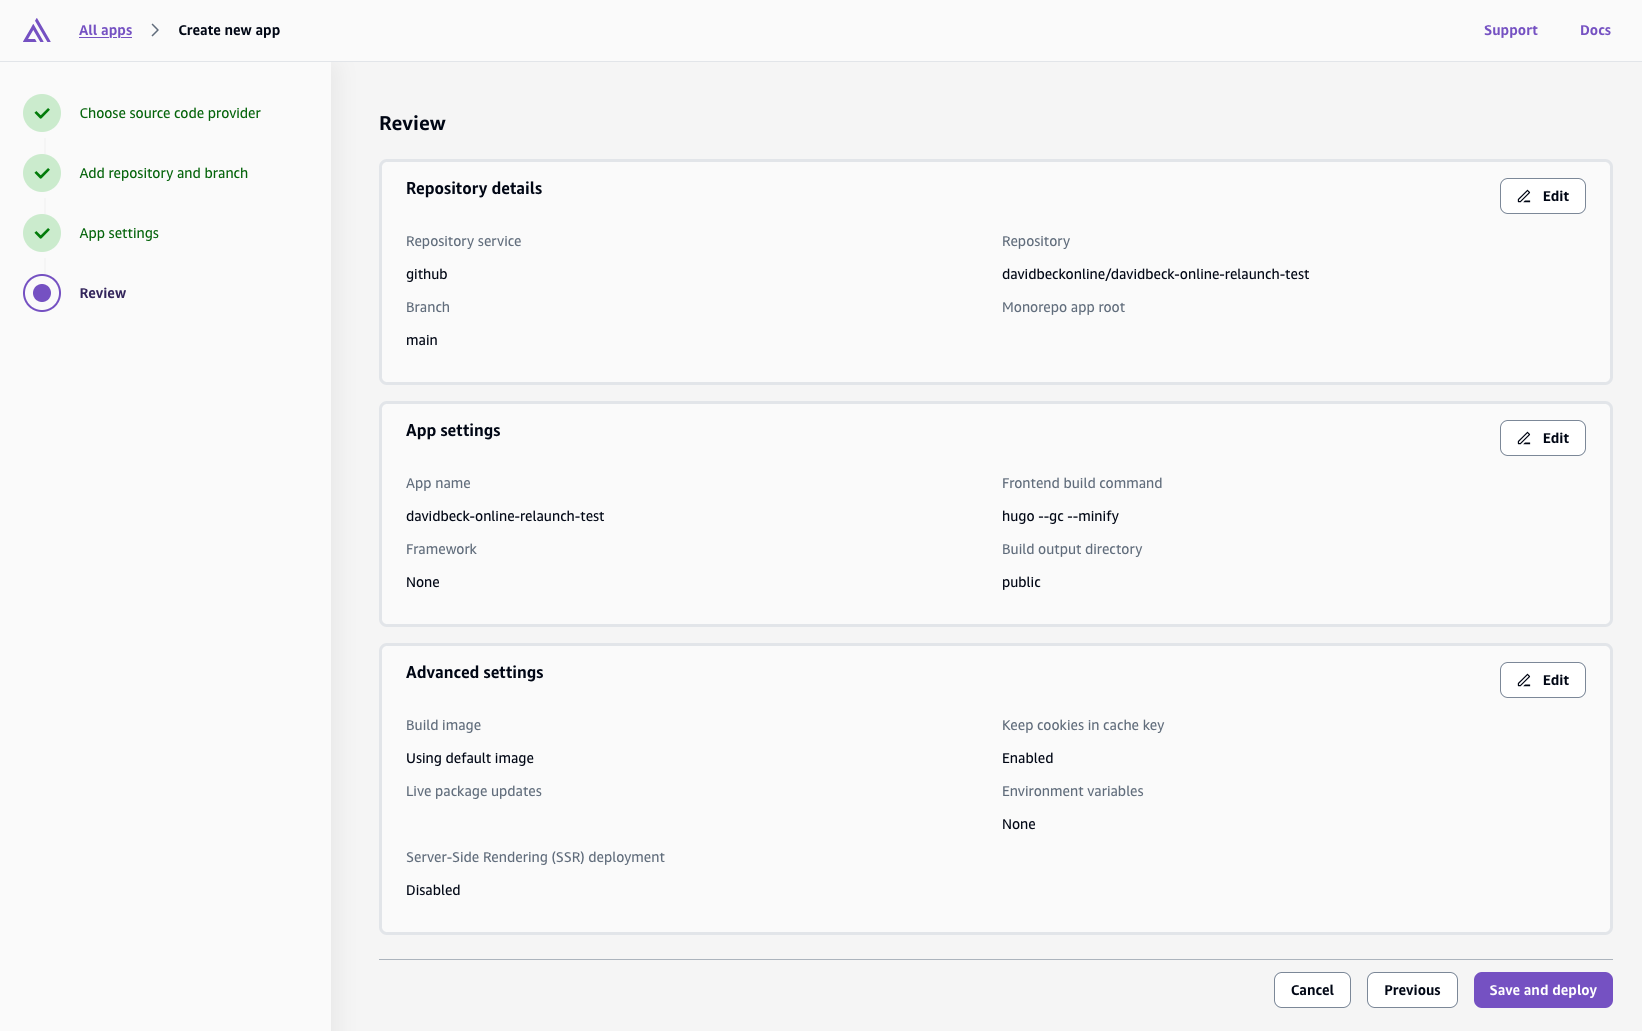This screenshot has width=1642, height=1031.
Task: Click the purple Review step indicator circle
Action: coord(42,293)
